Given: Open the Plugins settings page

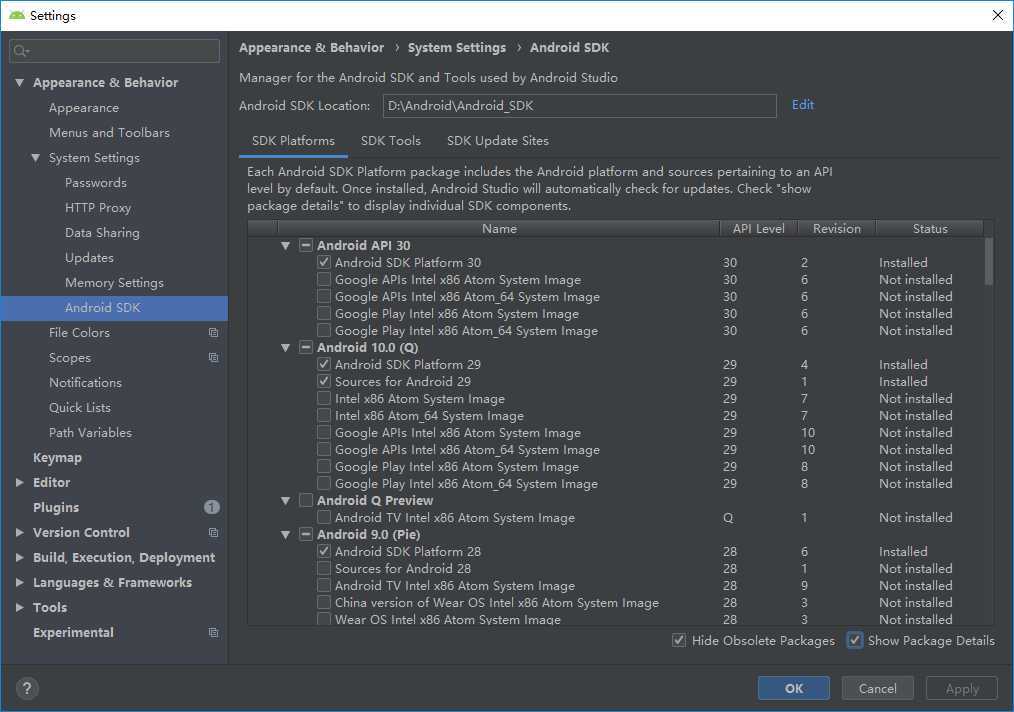Looking at the screenshot, I should pyautogui.click(x=56, y=507).
